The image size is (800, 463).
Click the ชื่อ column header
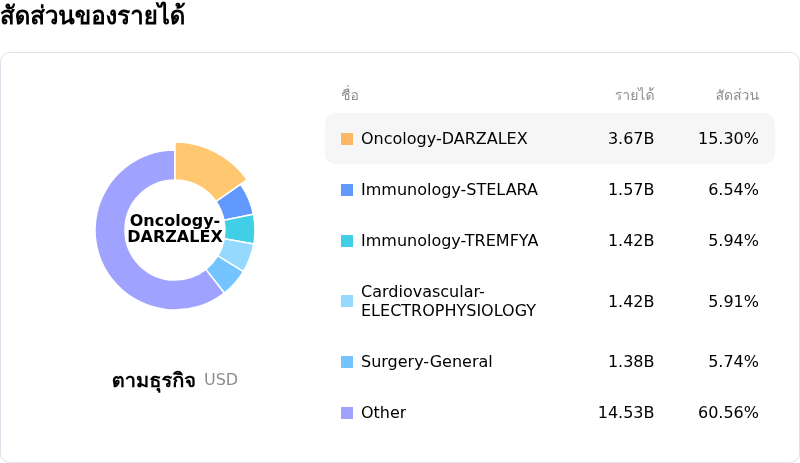(350, 96)
